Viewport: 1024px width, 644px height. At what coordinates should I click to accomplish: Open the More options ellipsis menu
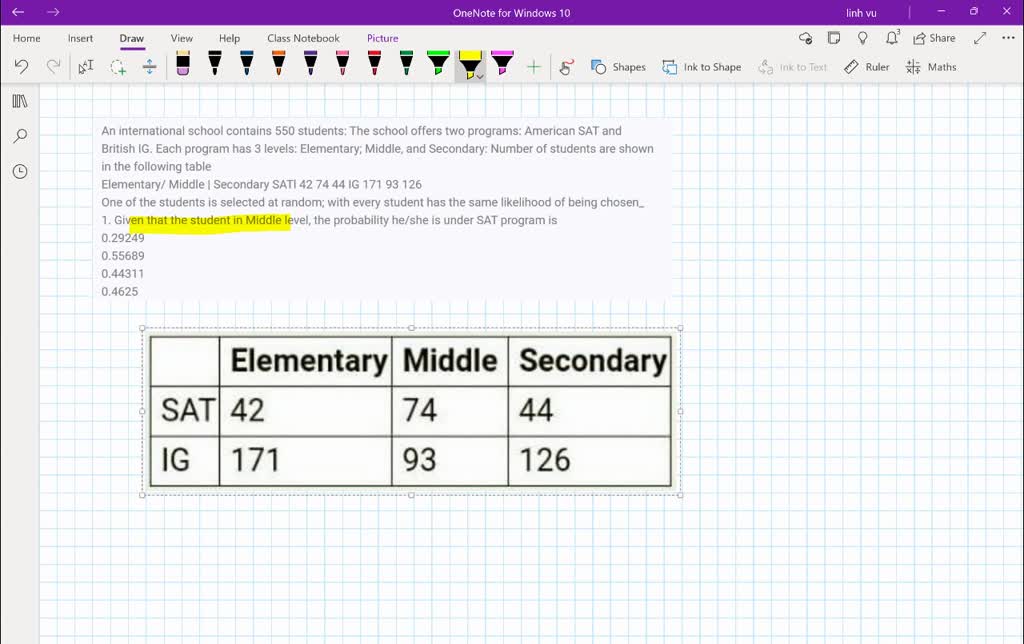[x=1007, y=37]
